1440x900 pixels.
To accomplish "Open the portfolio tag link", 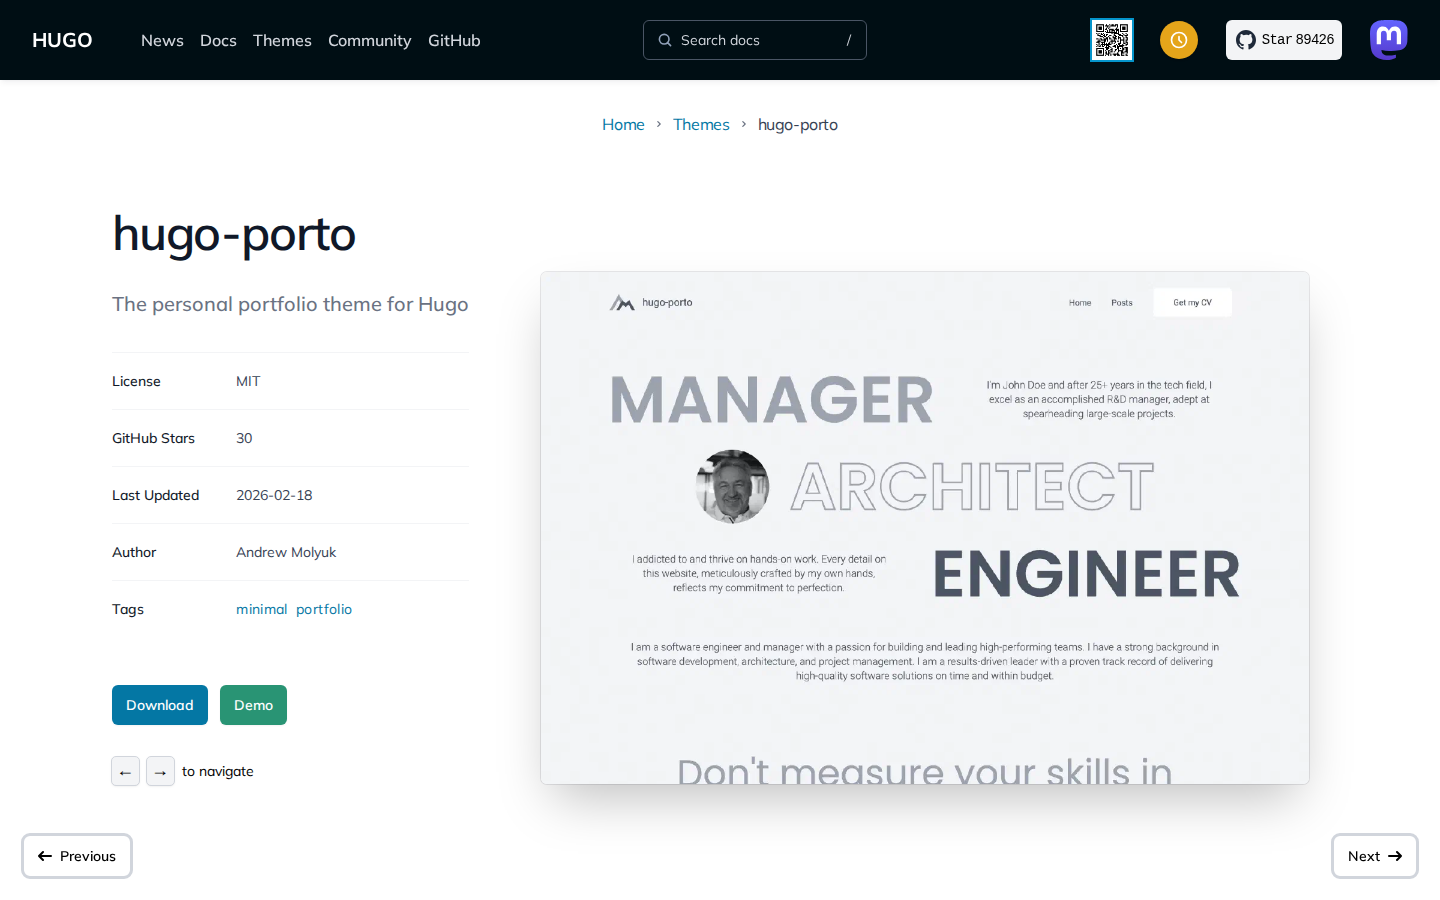I will 324,609.
